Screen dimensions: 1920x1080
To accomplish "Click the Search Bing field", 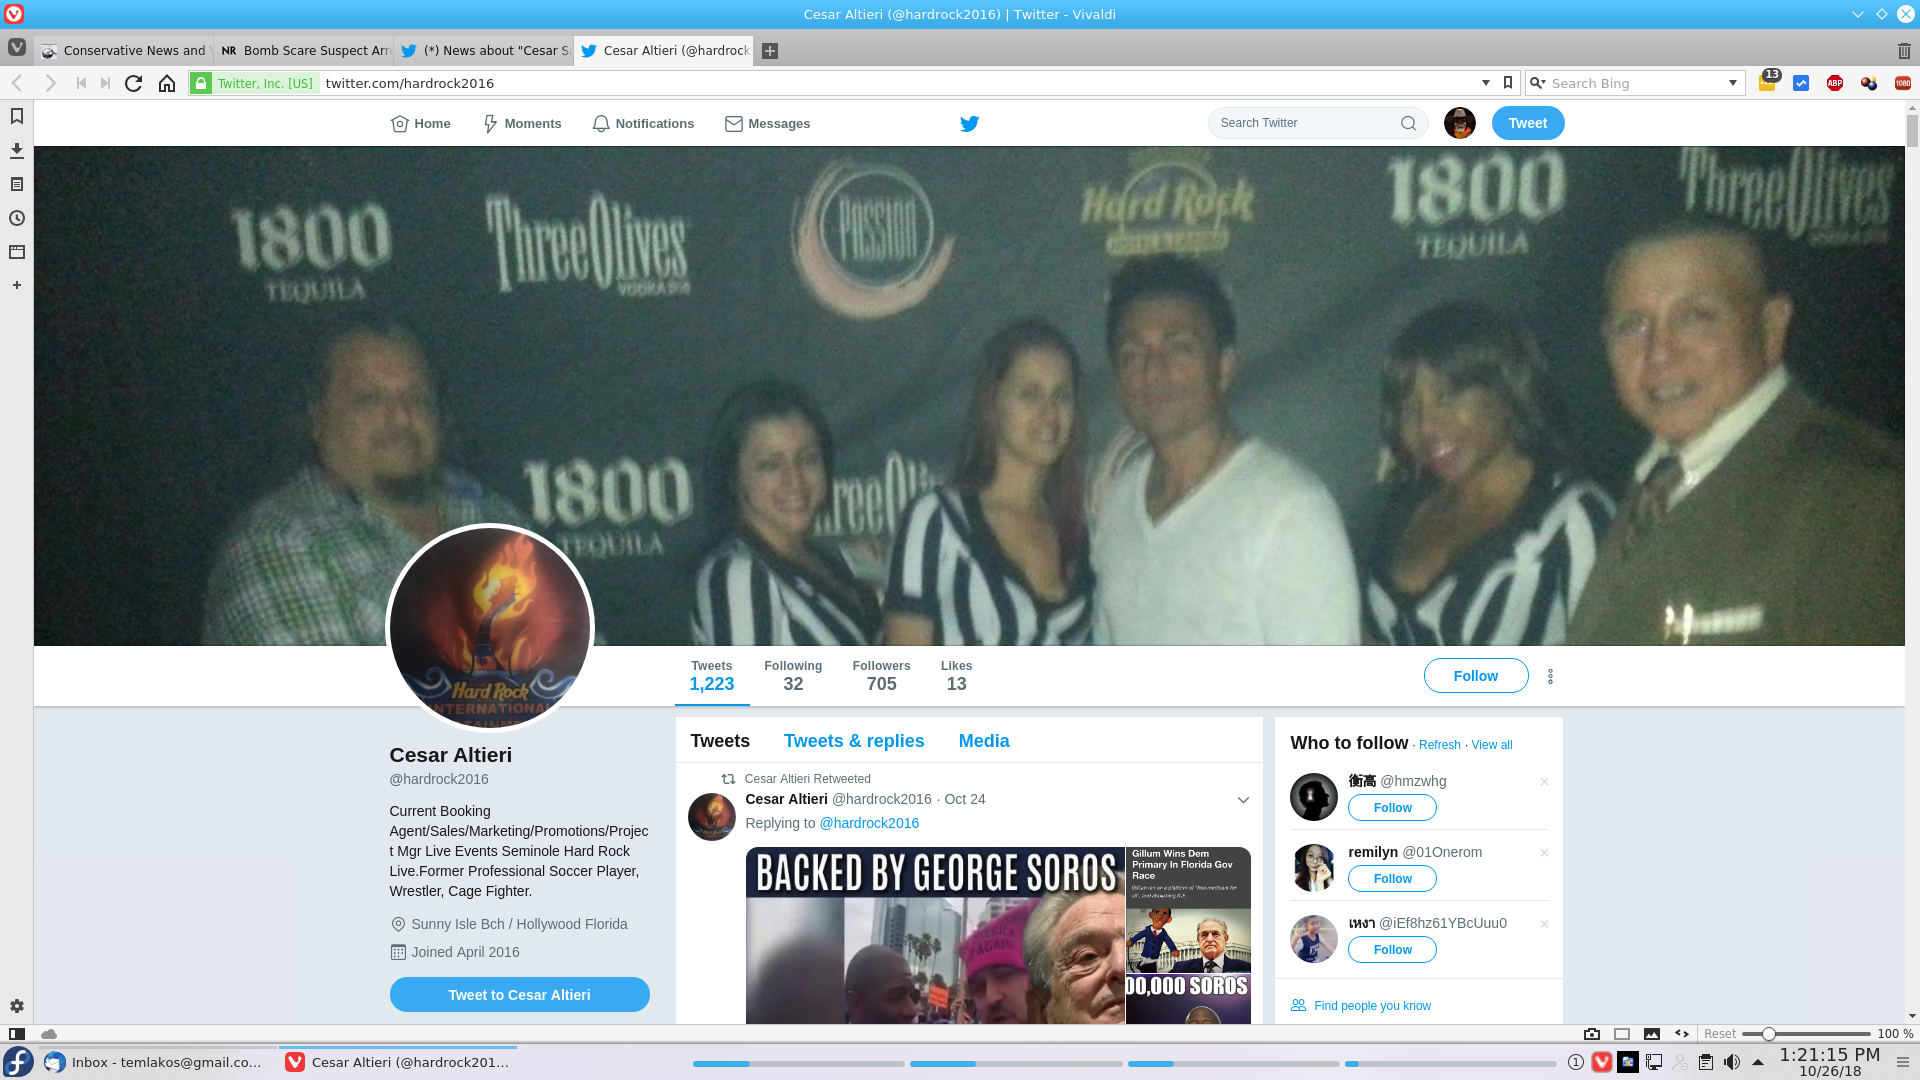I will tap(1637, 83).
